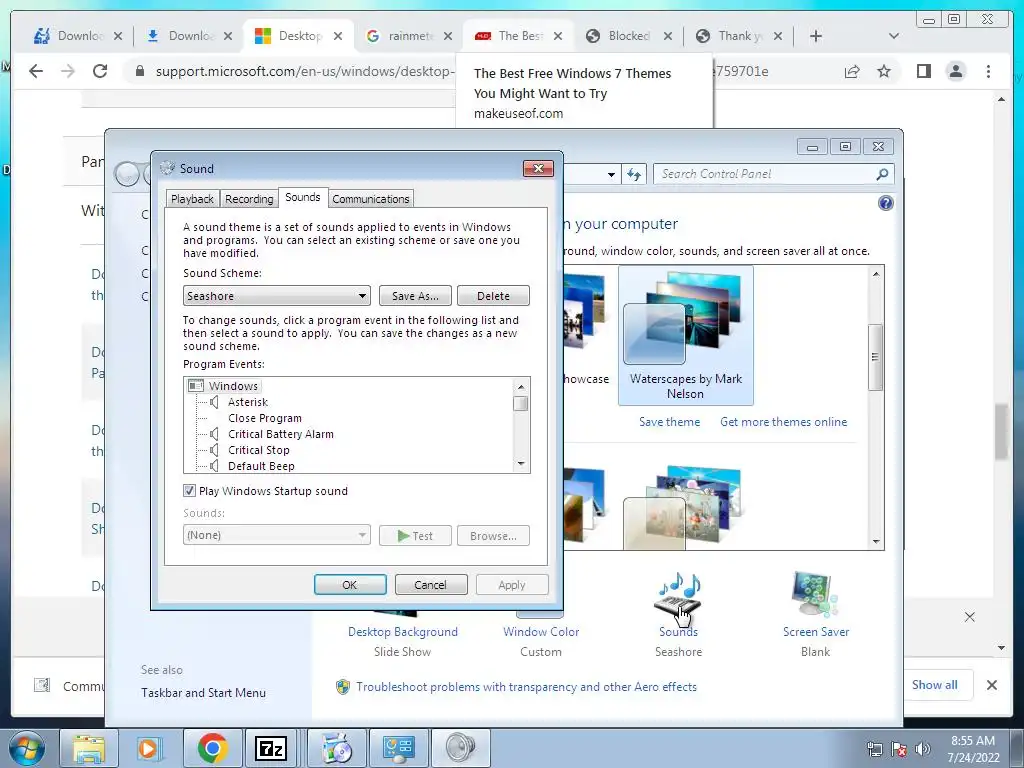The height and width of the screenshot is (768, 1024).
Task: Click the Sounds keyboard icon in Personalization
Action: pyautogui.click(x=678, y=594)
